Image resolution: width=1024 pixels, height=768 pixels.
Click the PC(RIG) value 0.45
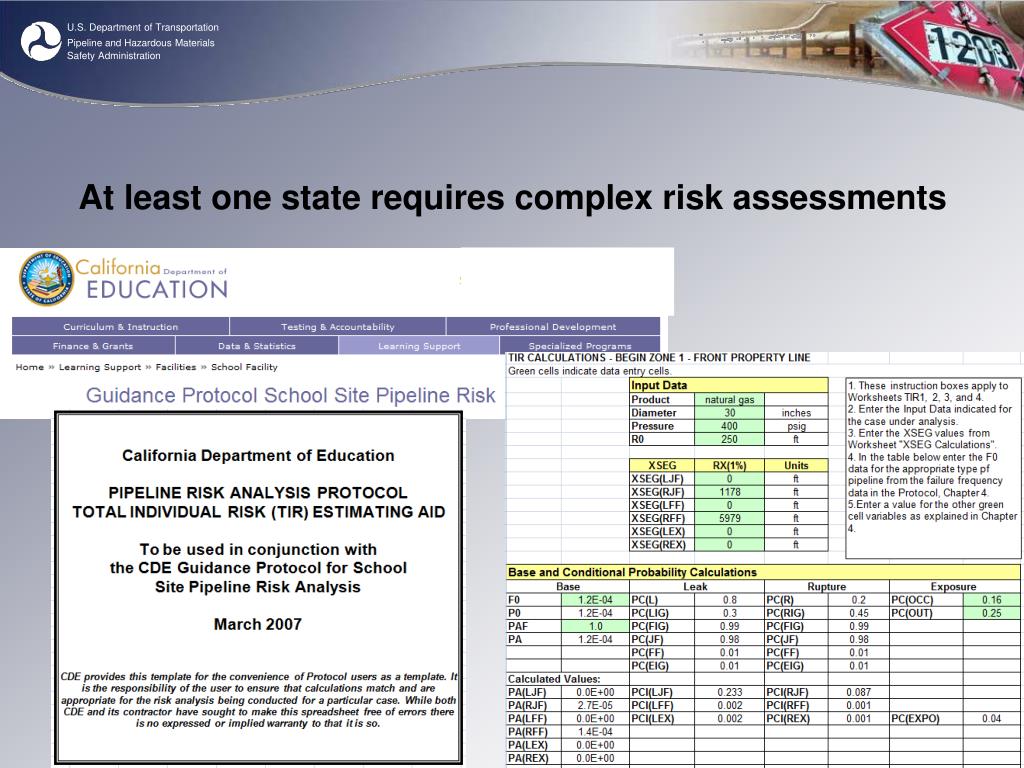[x=859, y=613]
